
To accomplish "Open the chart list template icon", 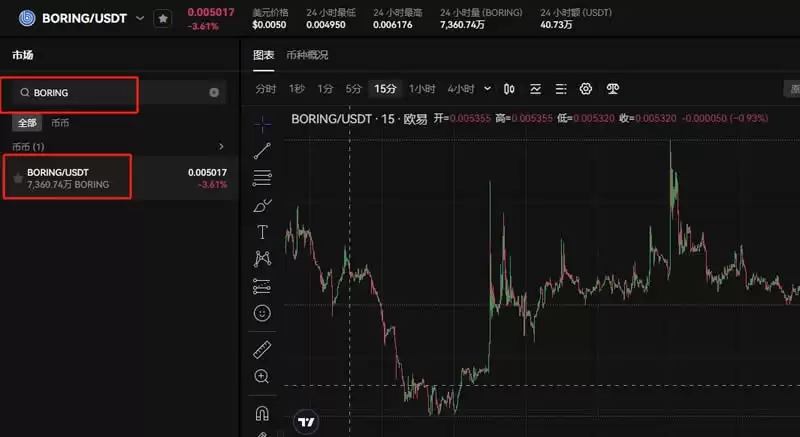I will 561,89.
